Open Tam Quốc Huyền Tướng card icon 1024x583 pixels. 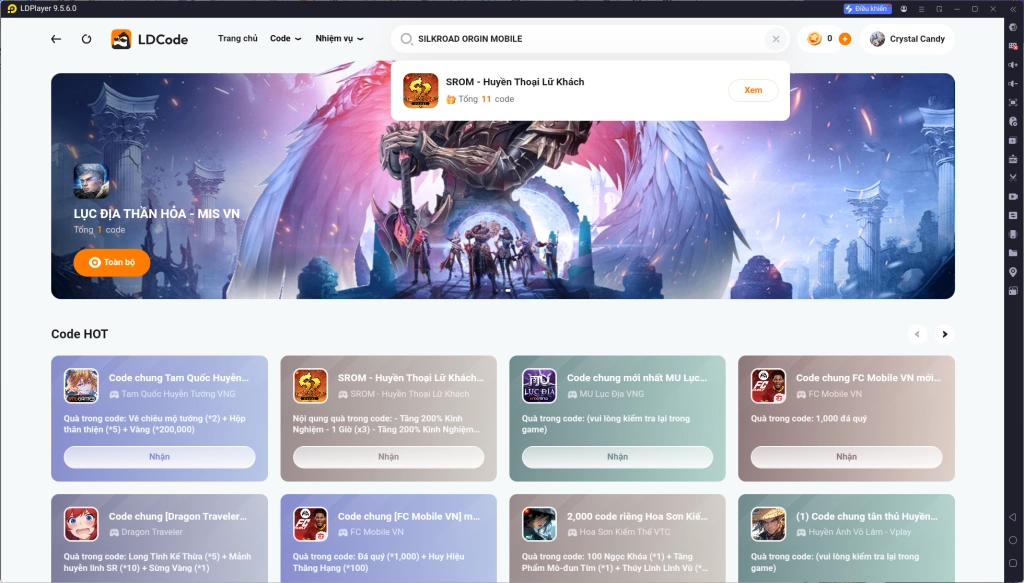coord(81,385)
